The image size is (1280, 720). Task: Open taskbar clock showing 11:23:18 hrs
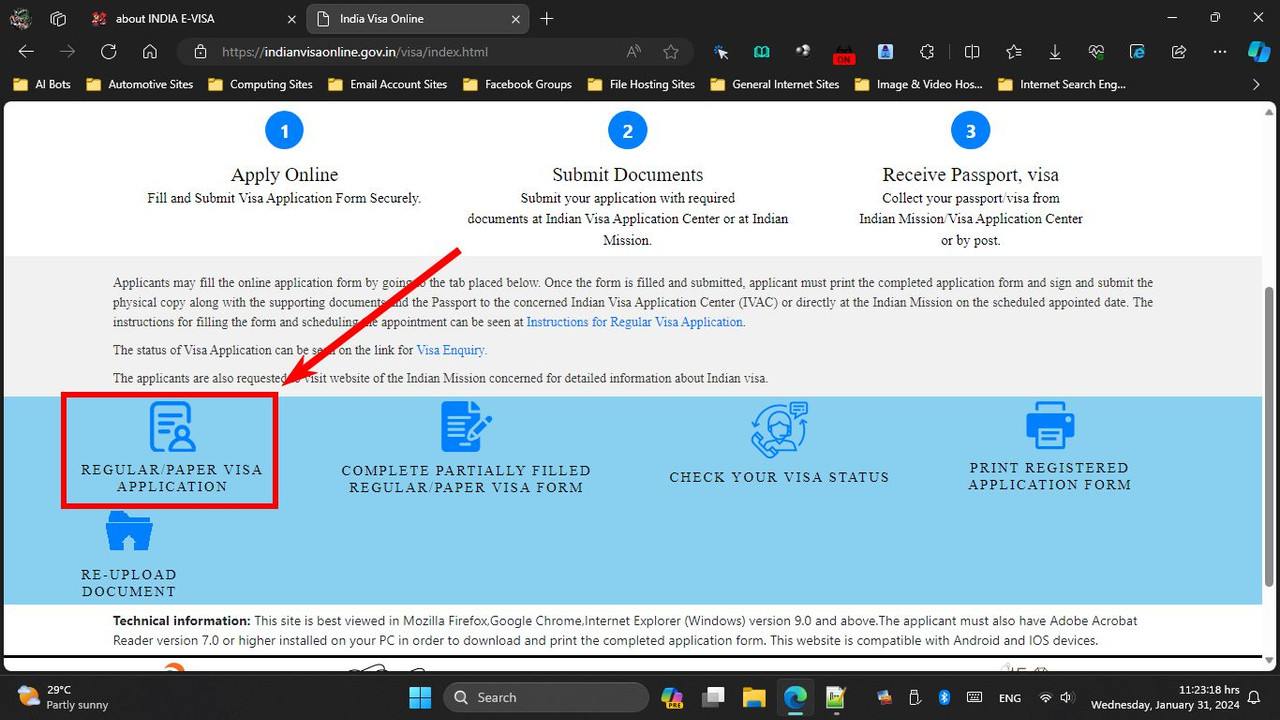point(1166,697)
